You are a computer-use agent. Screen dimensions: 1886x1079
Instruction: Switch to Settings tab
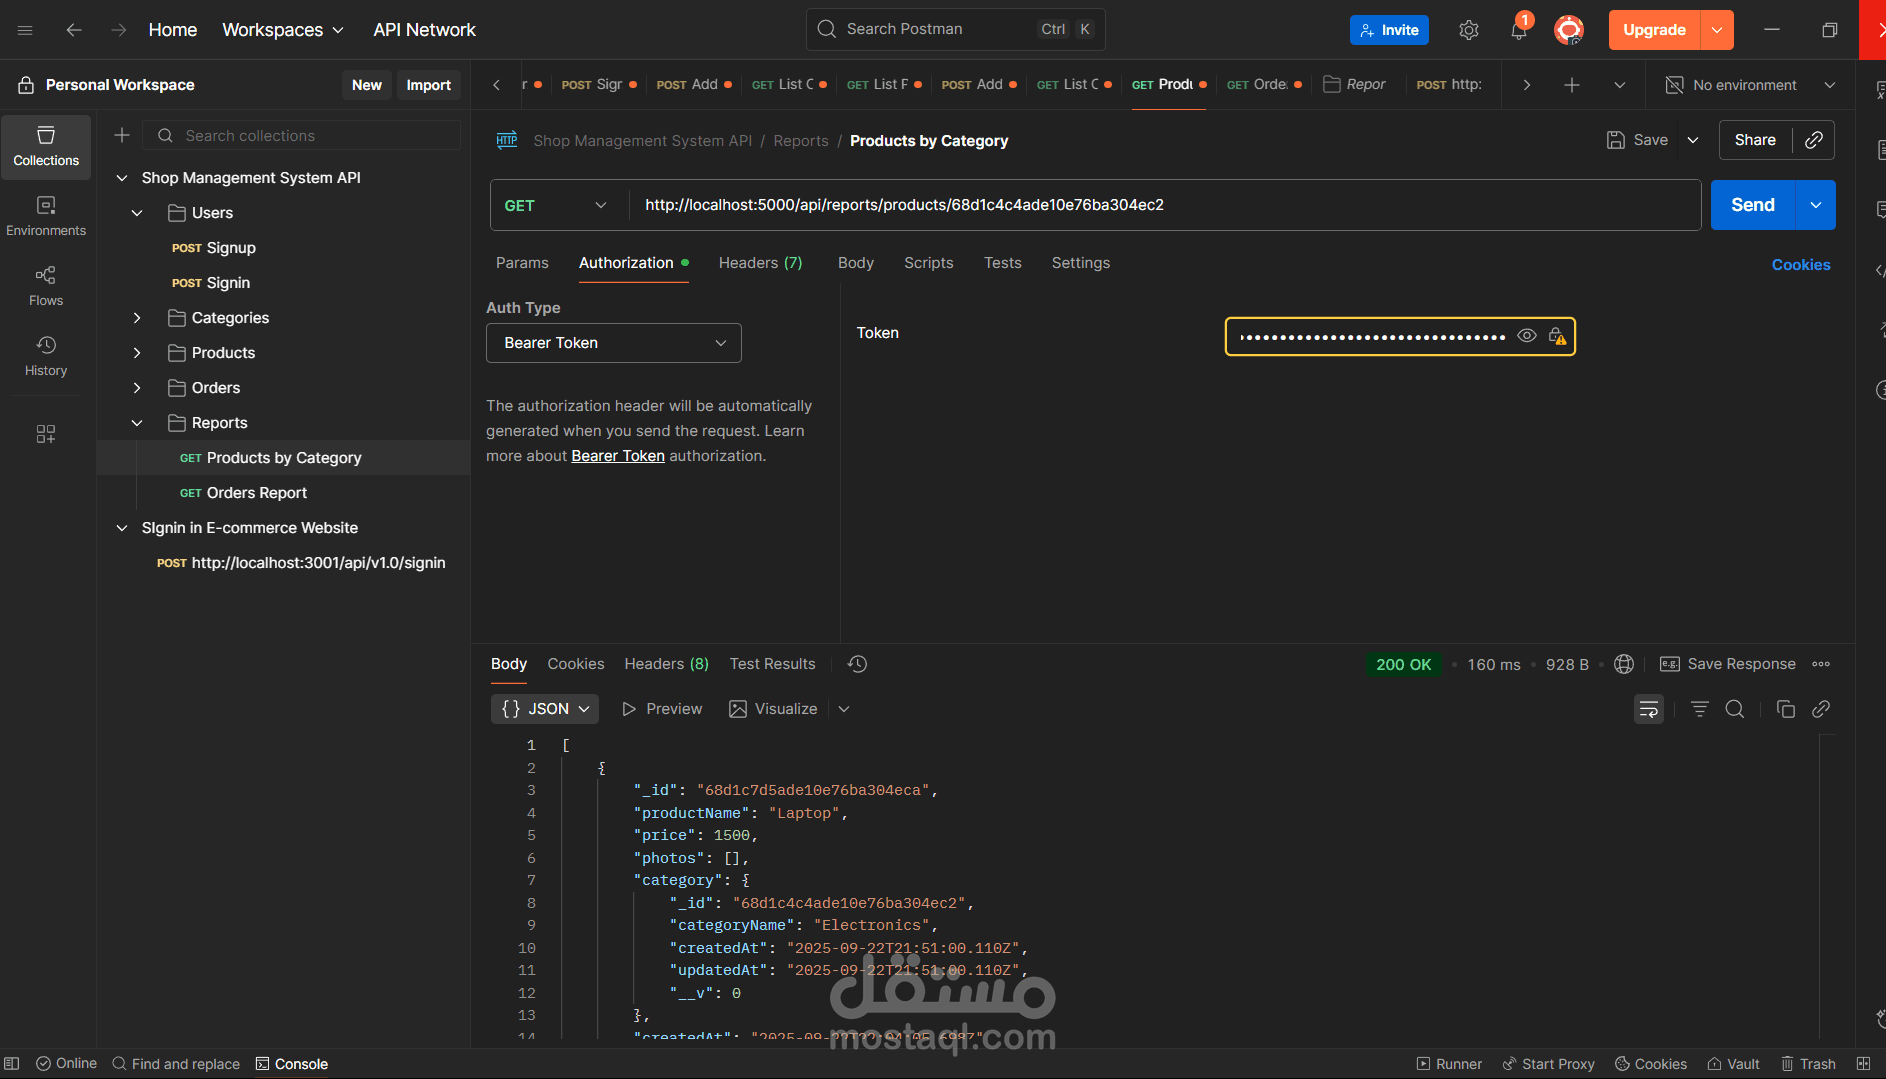1081,263
